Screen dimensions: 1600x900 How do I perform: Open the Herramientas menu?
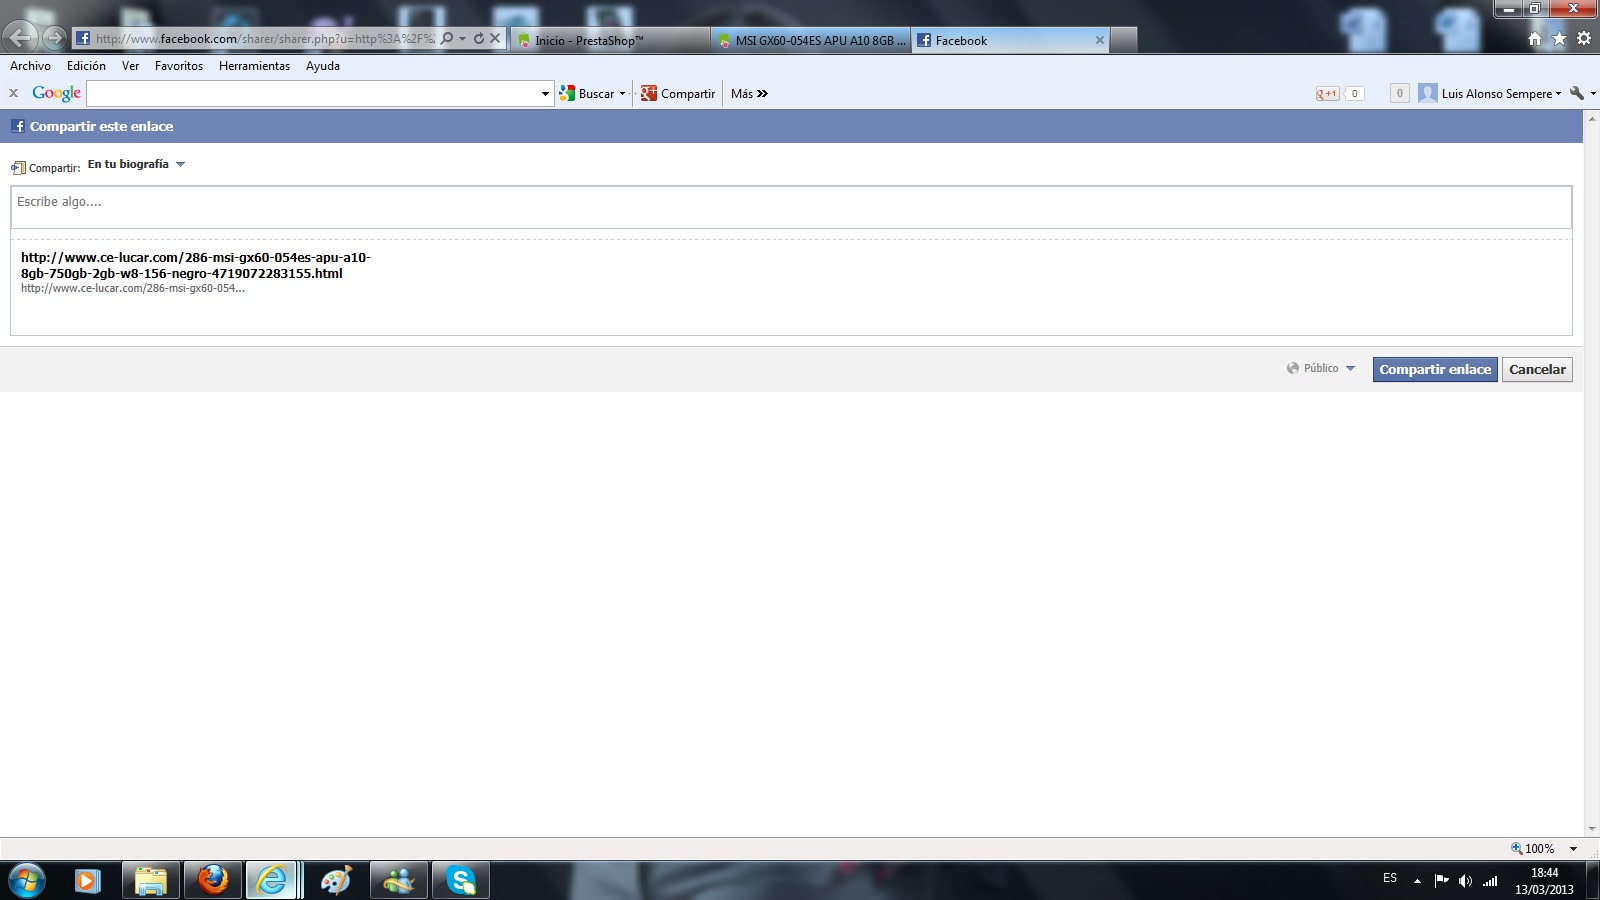coord(254,66)
